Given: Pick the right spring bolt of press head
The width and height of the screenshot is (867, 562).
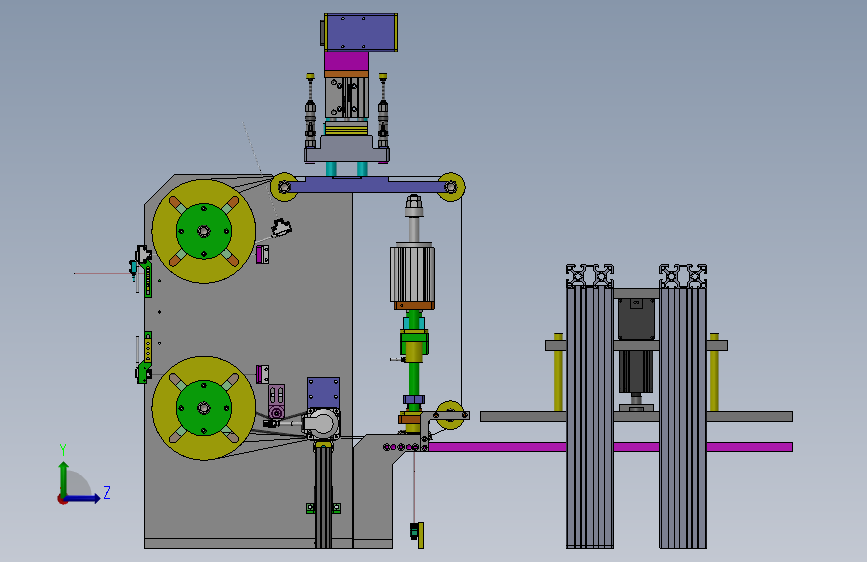Looking at the screenshot, I should tap(383, 110).
